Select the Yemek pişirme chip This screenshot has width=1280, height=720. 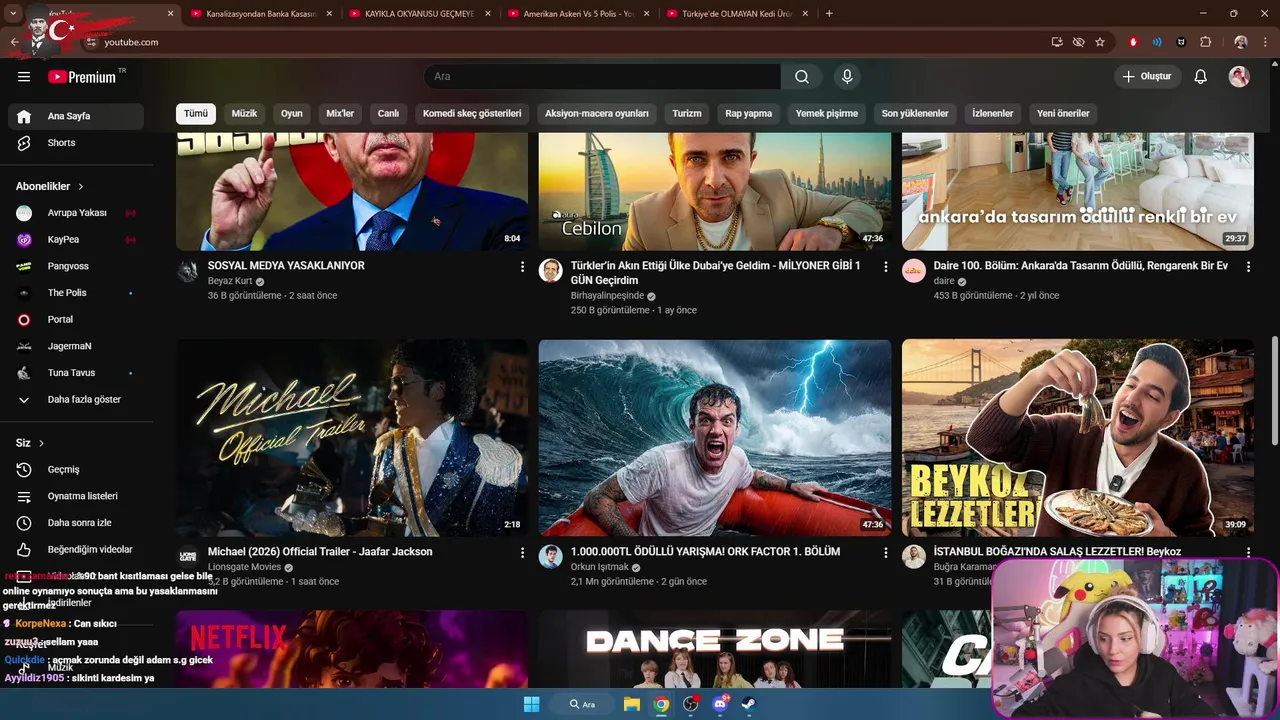click(x=827, y=113)
